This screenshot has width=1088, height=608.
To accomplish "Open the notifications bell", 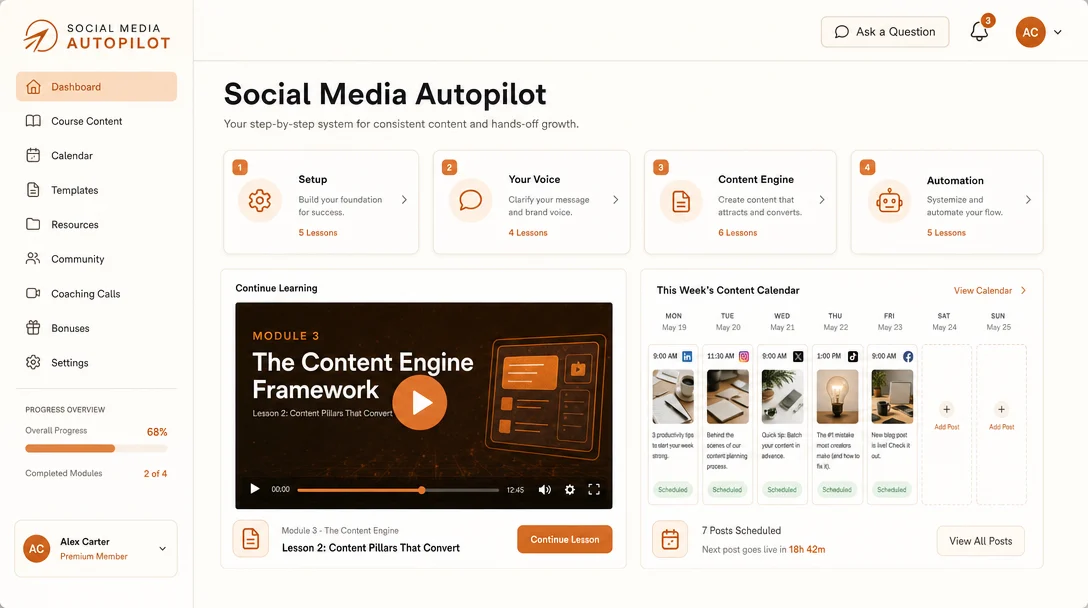I will [979, 32].
